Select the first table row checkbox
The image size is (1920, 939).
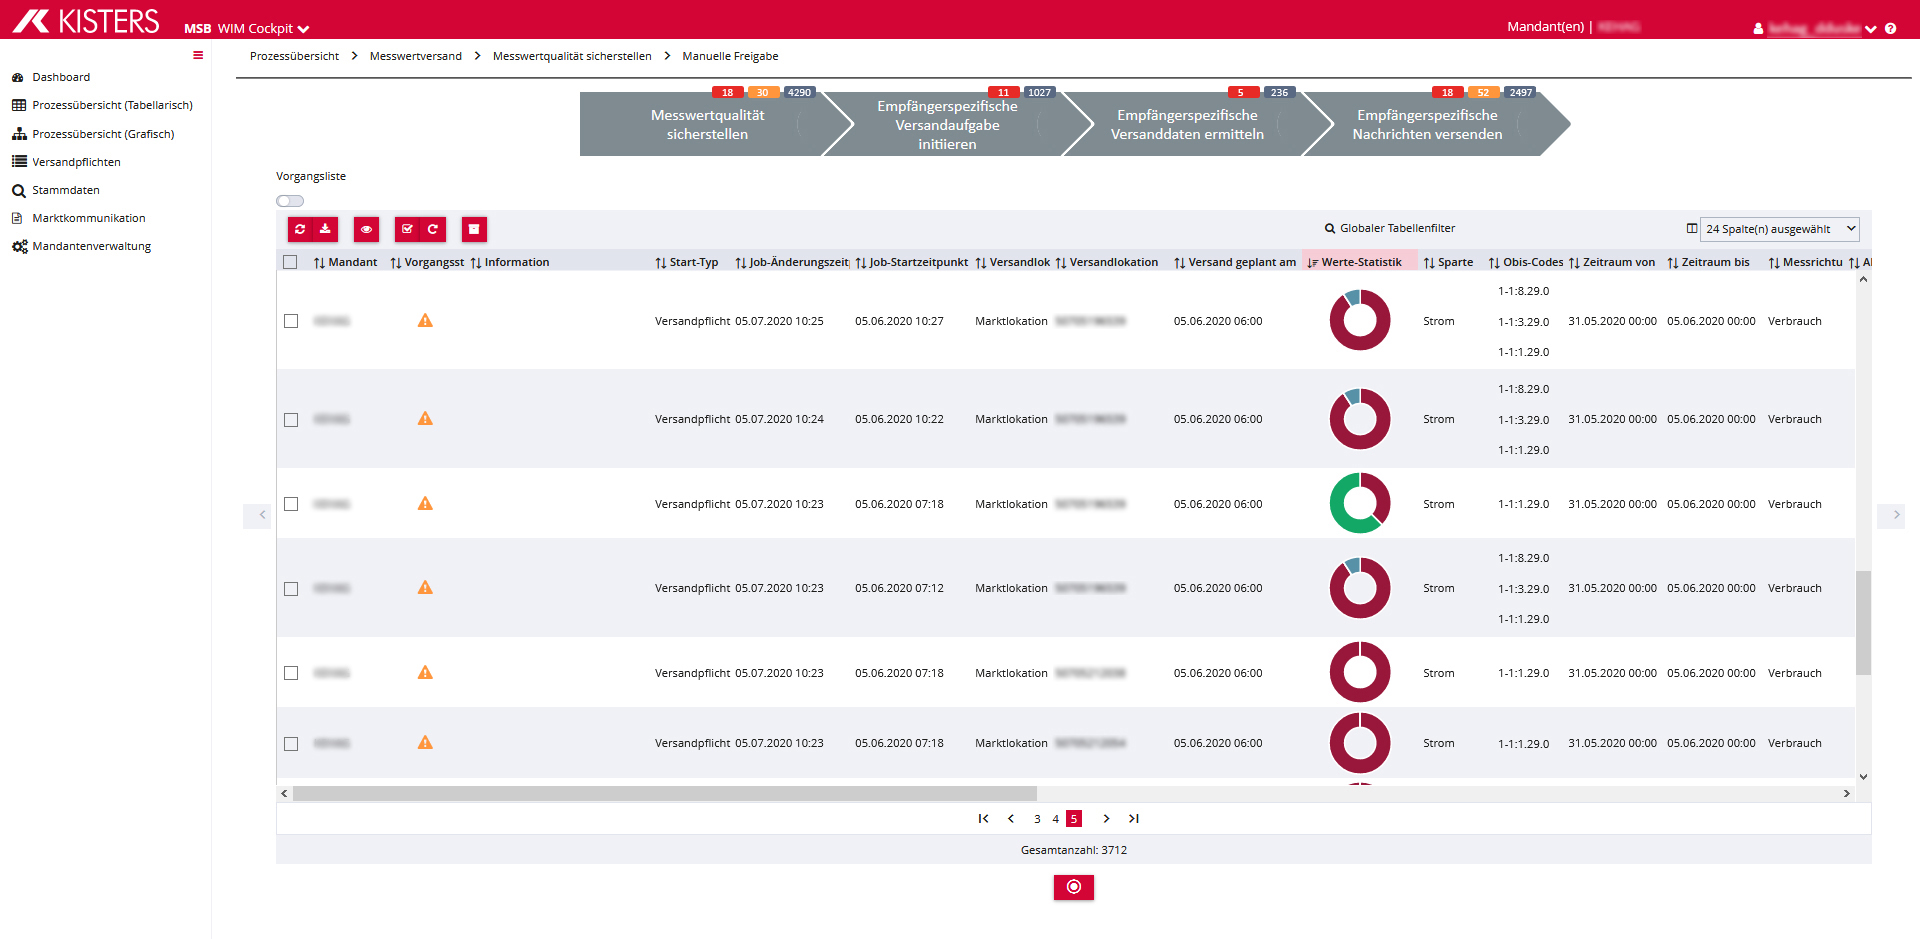coord(291,321)
